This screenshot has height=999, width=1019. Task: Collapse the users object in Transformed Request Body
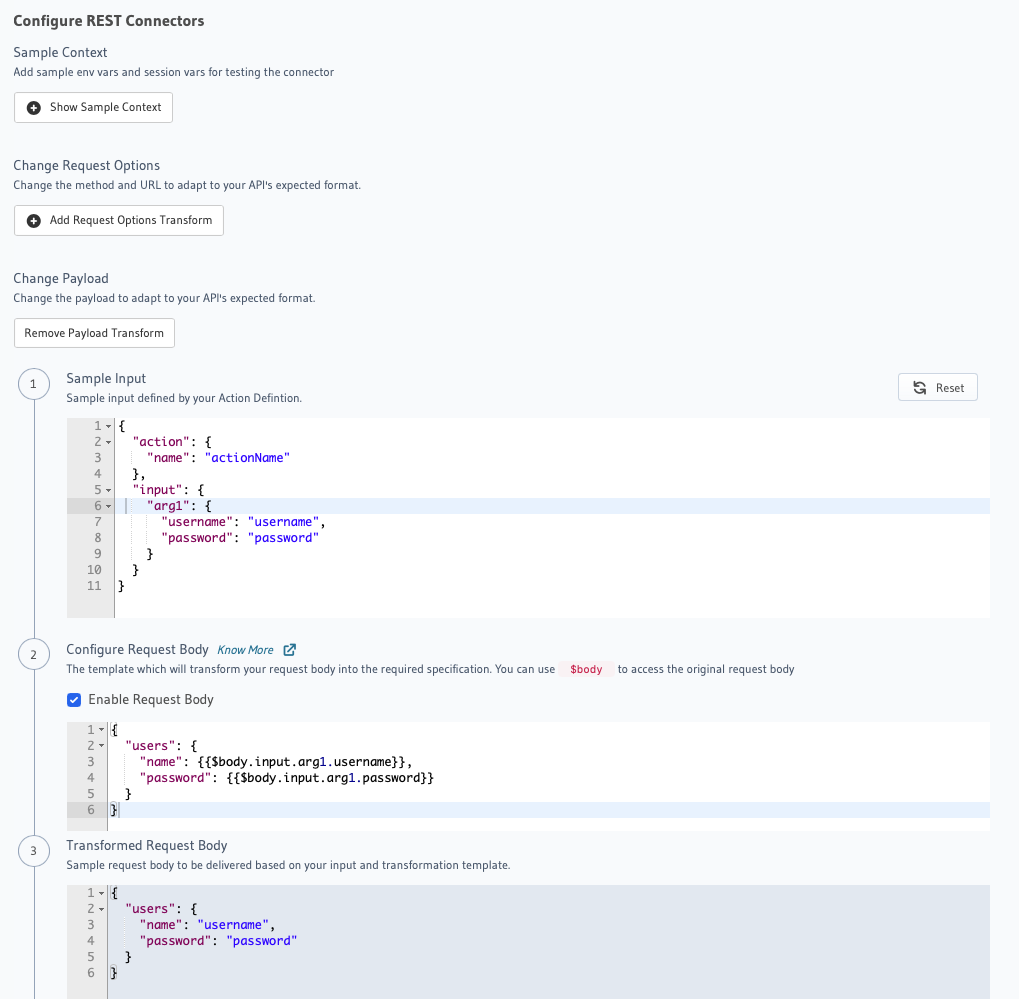(x=103, y=908)
